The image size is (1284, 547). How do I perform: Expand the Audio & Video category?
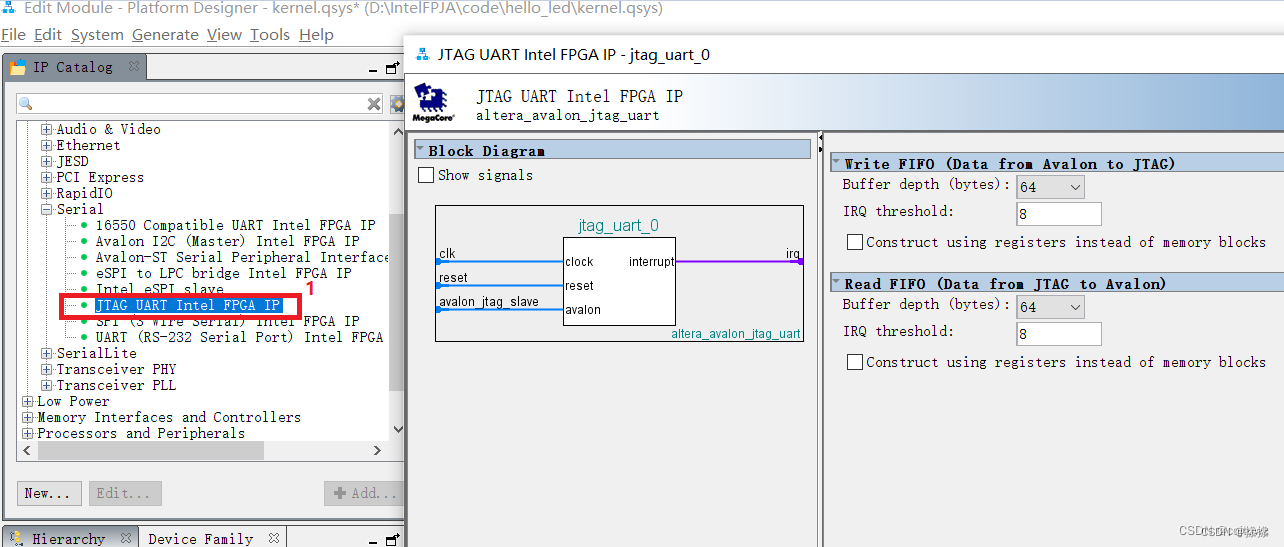coord(46,129)
